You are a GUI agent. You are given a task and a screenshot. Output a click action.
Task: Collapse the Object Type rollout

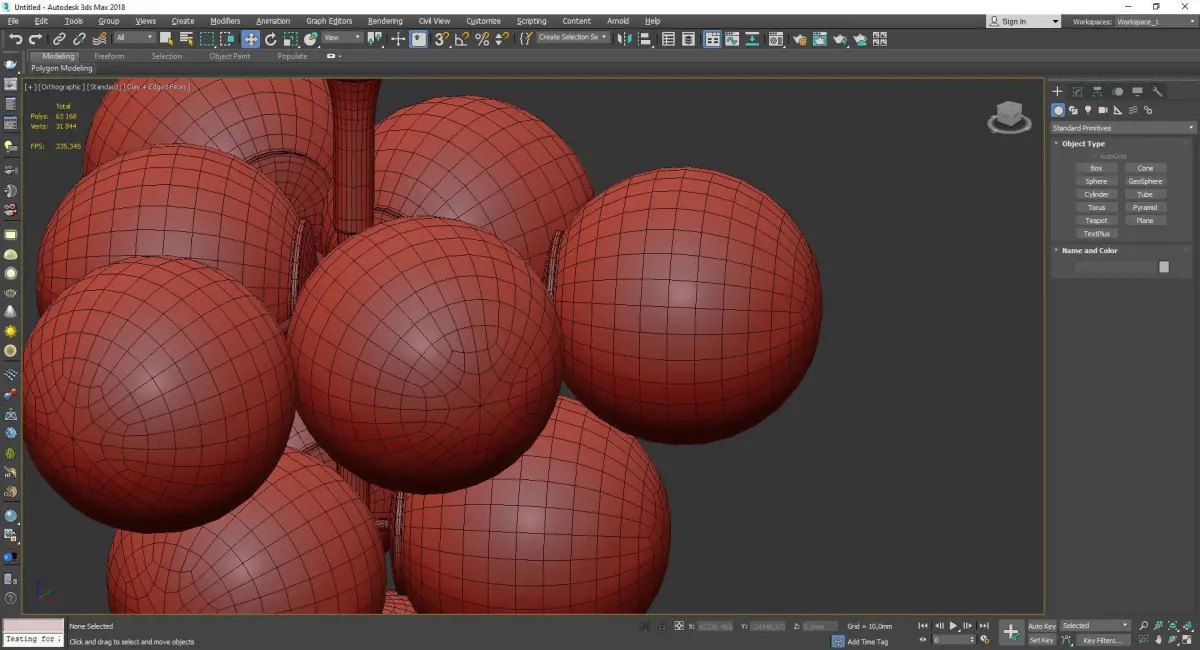coord(1083,144)
